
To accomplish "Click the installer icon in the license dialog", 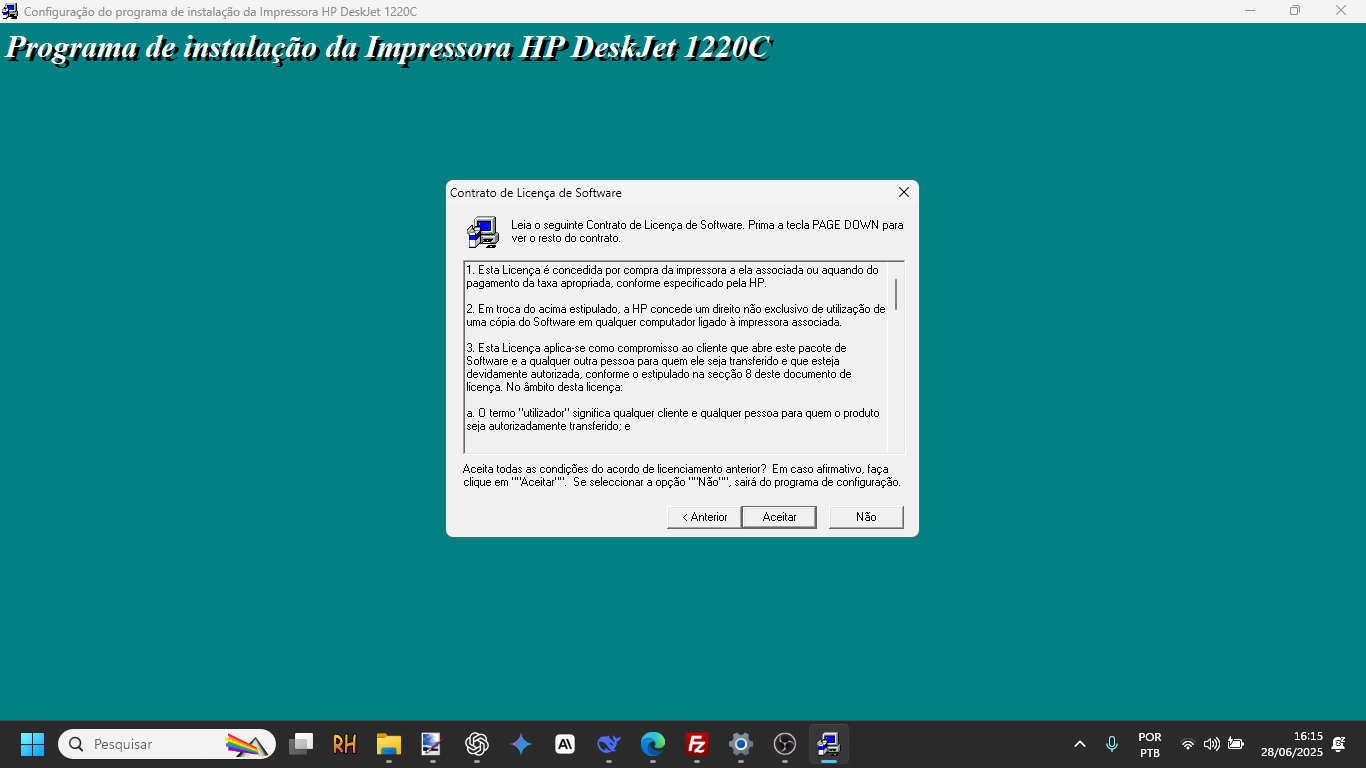I will pos(483,232).
